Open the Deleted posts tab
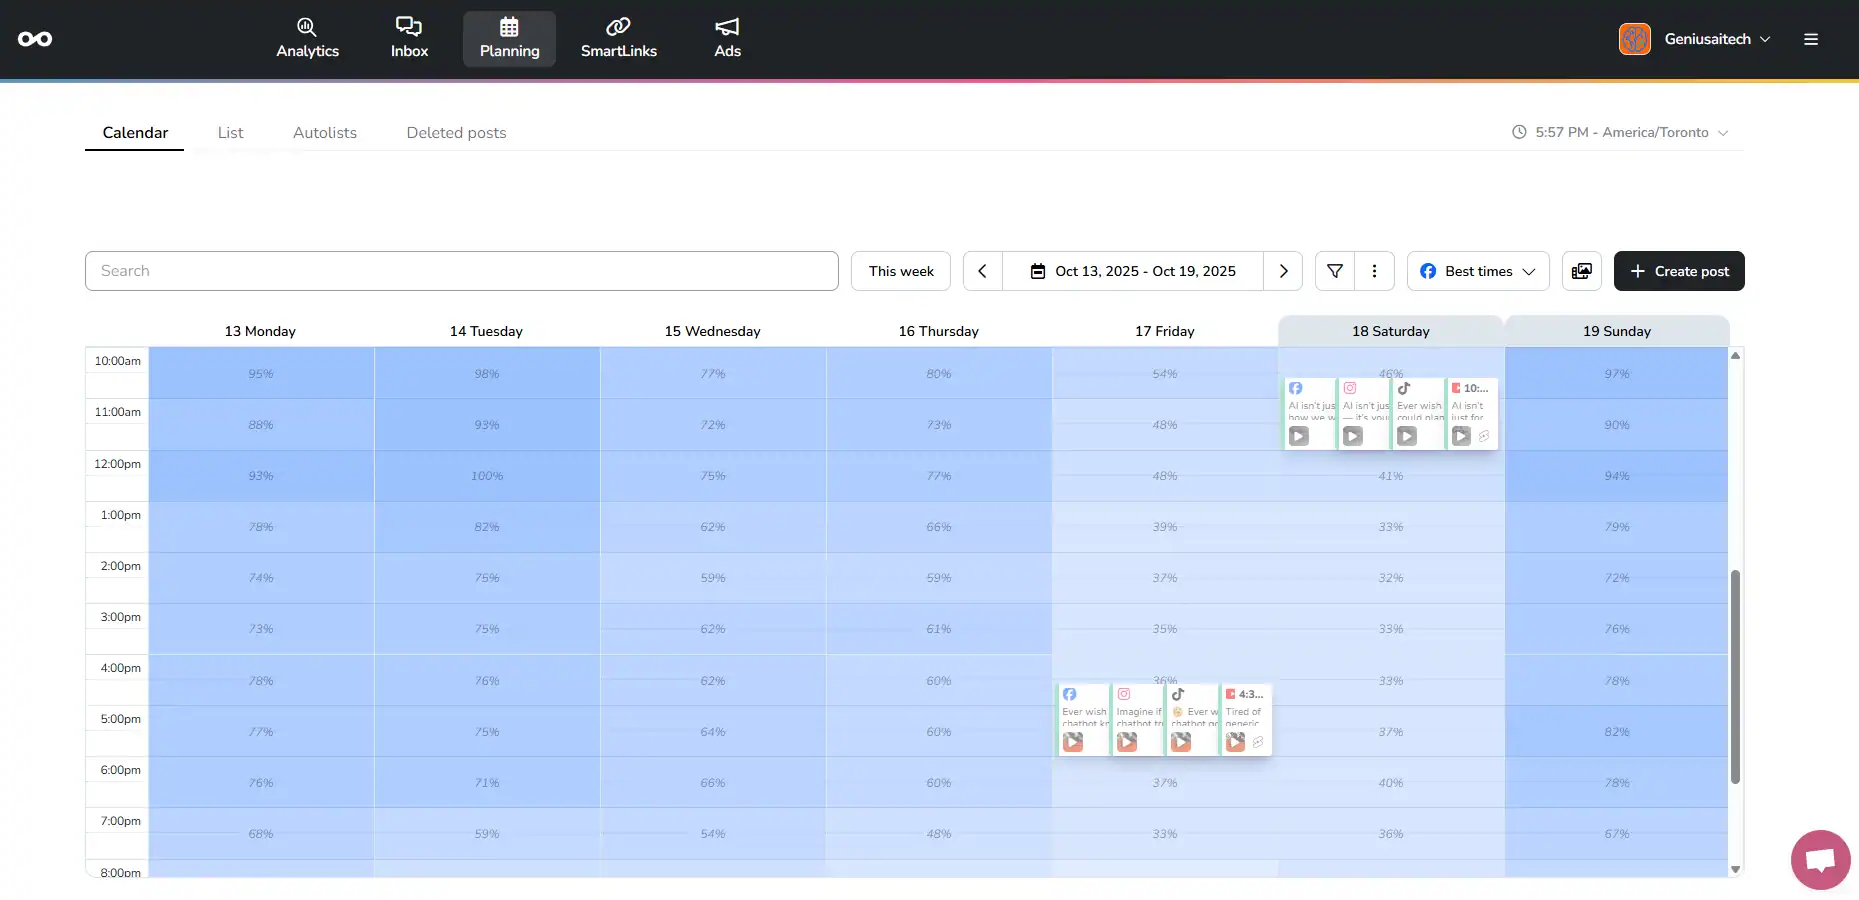Image resolution: width=1859 pixels, height=900 pixels. point(456,132)
